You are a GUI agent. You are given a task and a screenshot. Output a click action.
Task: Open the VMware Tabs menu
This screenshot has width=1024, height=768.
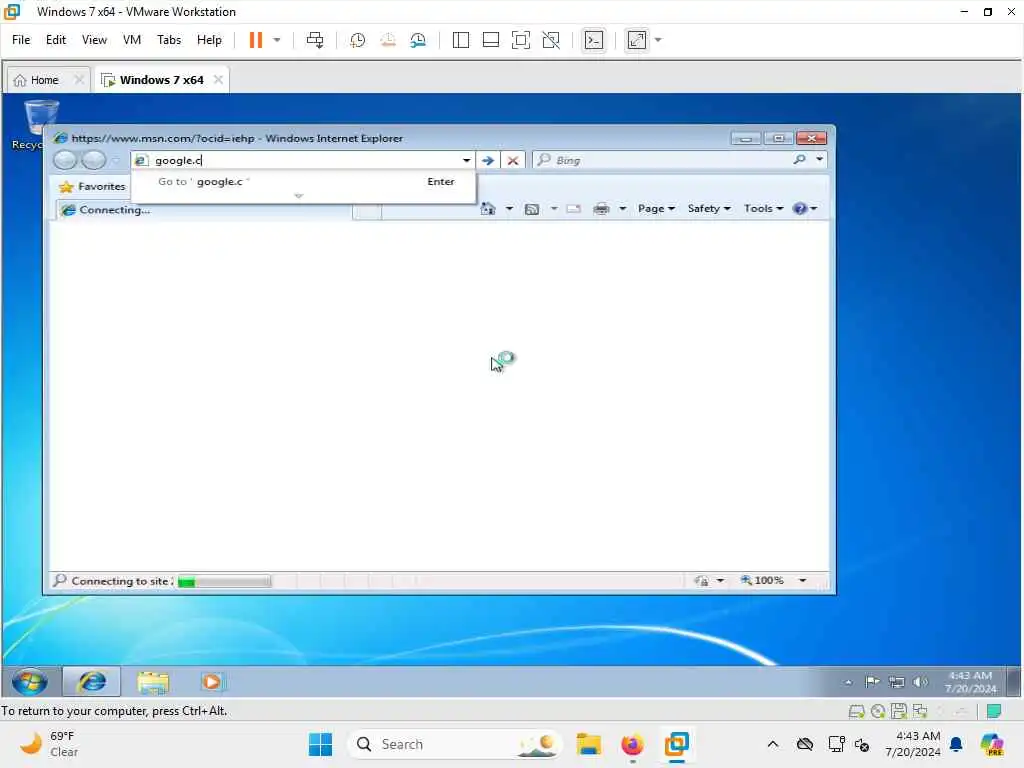pyautogui.click(x=168, y=40)
